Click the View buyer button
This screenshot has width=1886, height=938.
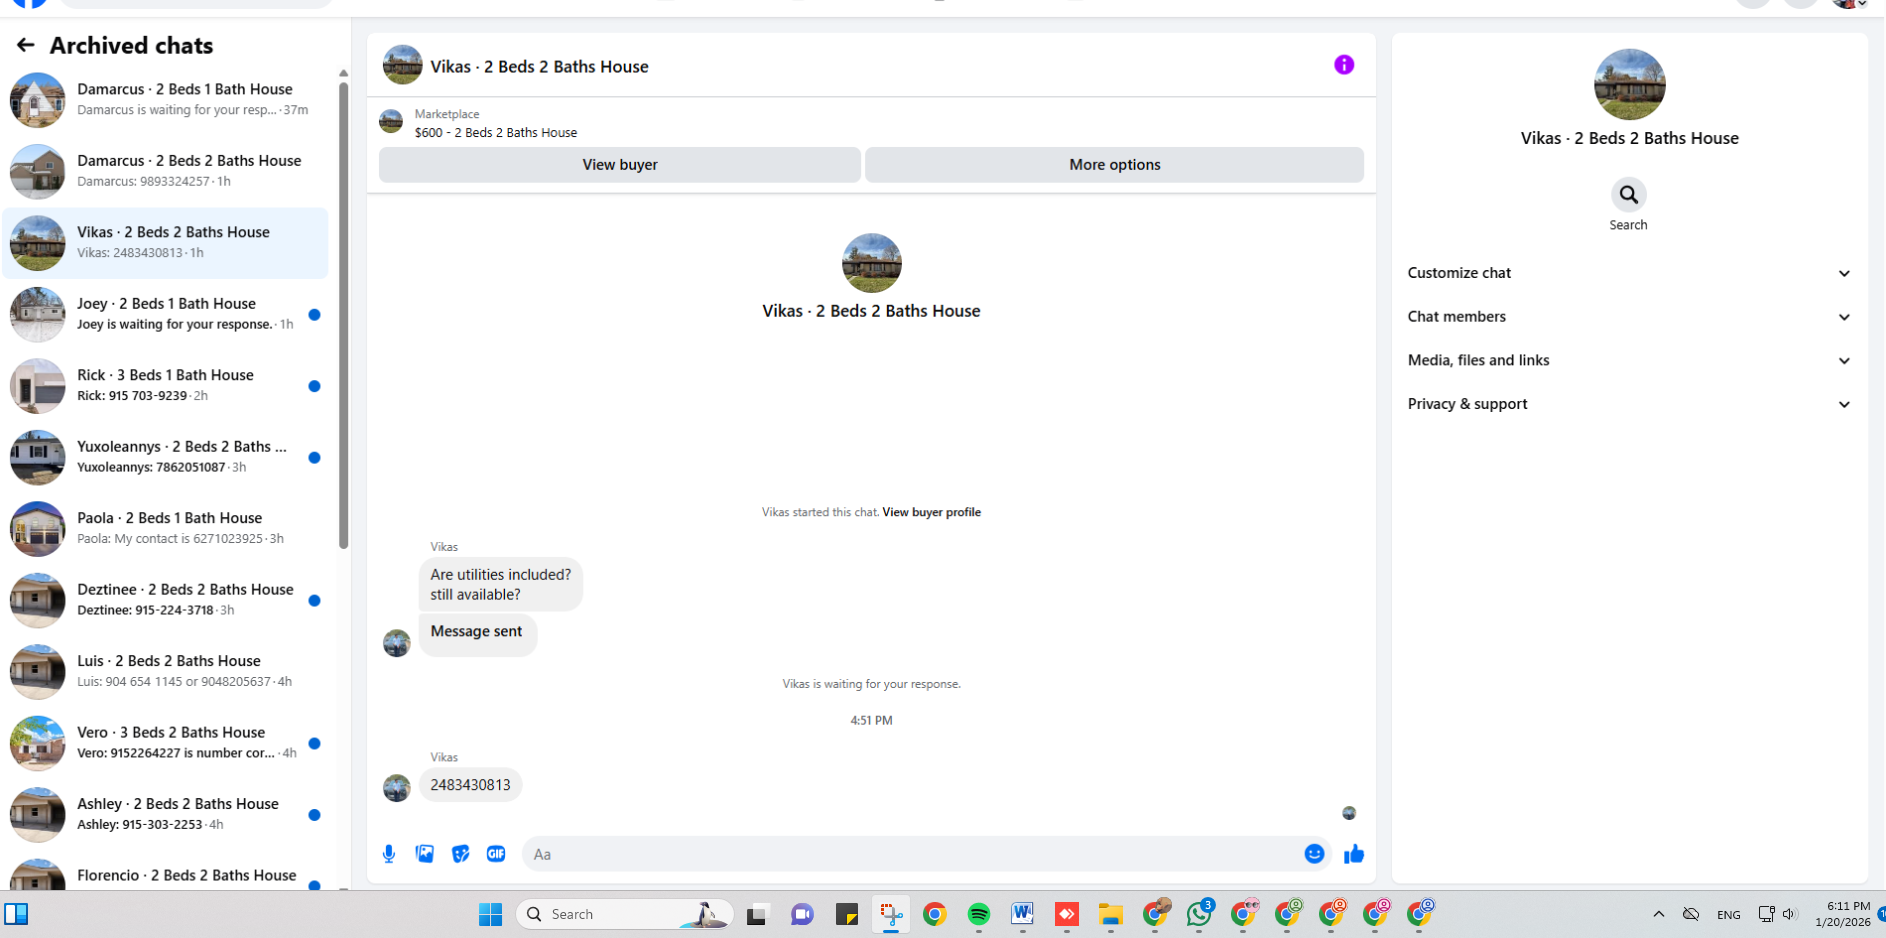coord(620,165)
